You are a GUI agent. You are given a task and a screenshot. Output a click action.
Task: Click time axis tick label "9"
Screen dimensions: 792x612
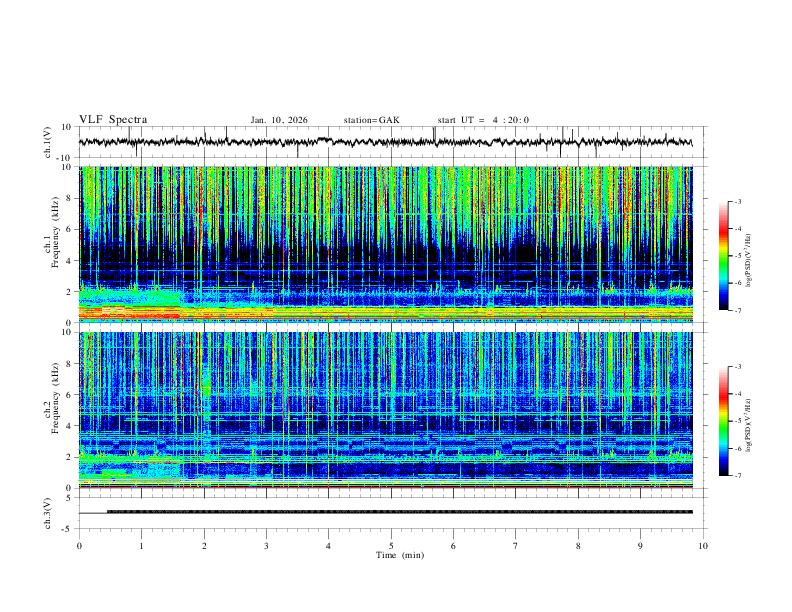[640, 546]
